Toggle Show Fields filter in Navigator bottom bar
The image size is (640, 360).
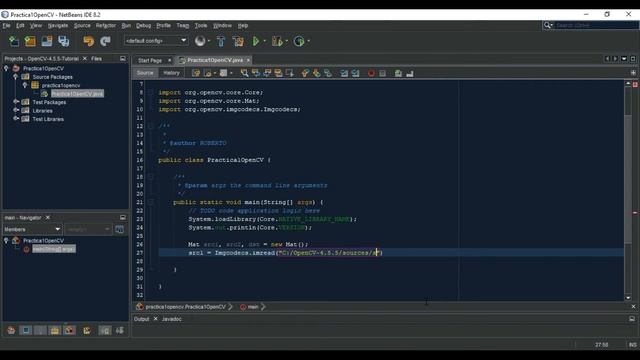click(x=26, y=330)
